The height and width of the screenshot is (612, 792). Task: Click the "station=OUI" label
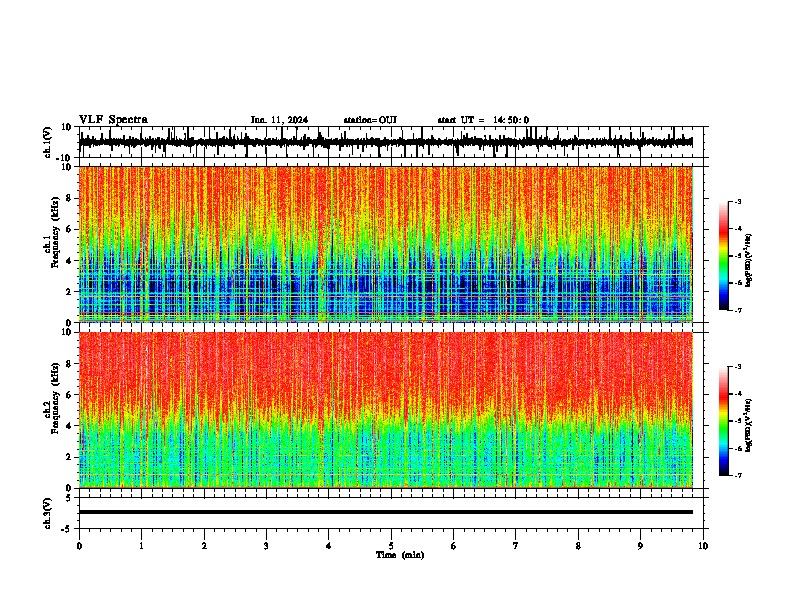[370, 120]
